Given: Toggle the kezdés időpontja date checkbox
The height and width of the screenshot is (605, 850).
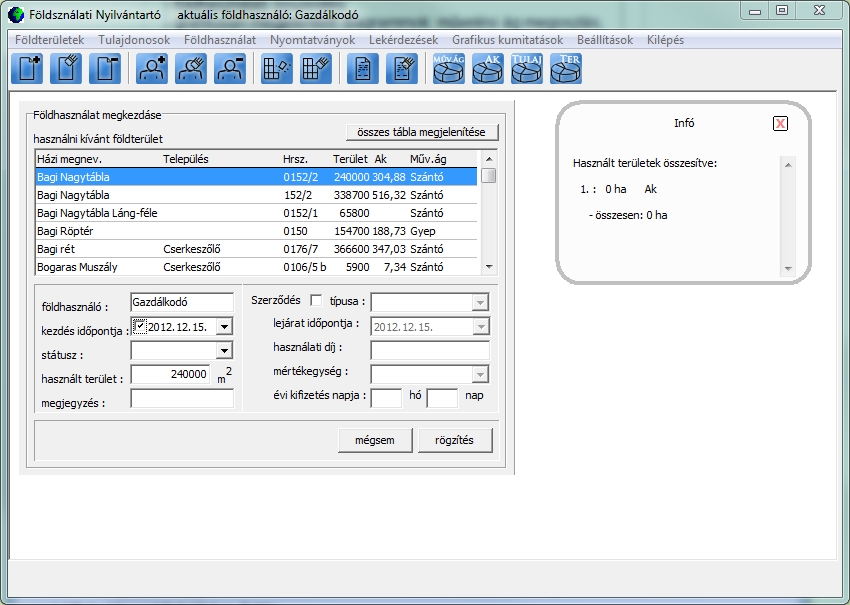Looking at the screenshot, I should pyautogui.click(x=140, y=326).
